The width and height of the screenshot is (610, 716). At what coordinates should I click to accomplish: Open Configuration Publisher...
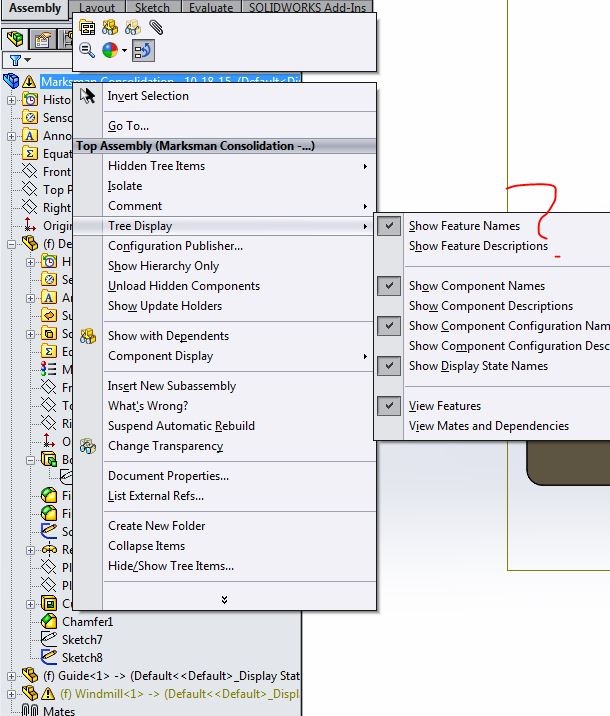click(x=175, y=246)
